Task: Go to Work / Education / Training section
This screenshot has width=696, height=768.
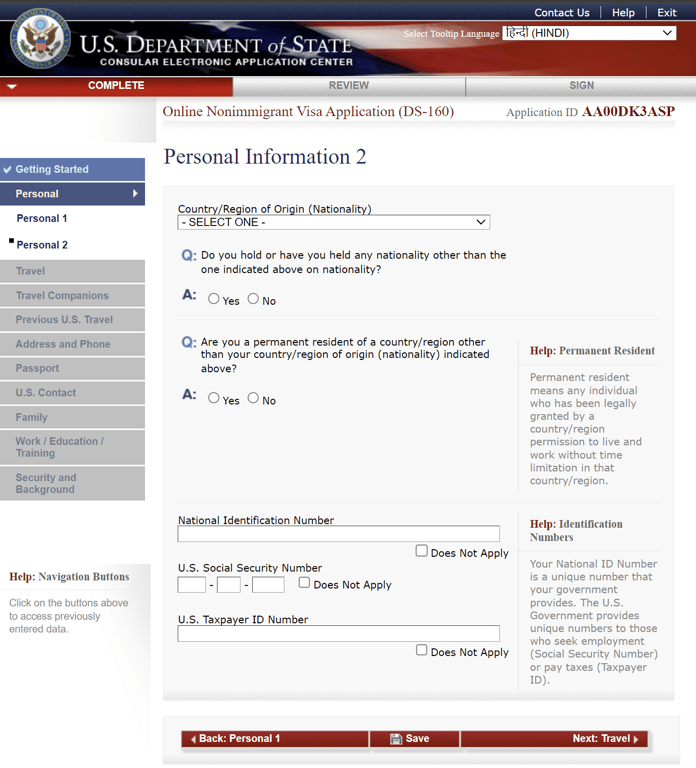Action: point(72,447)
